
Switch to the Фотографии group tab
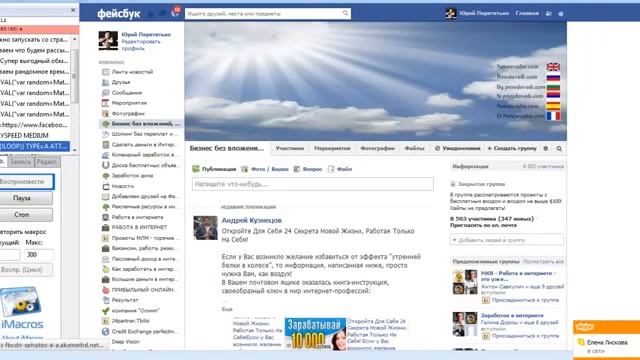coord(378,149)
